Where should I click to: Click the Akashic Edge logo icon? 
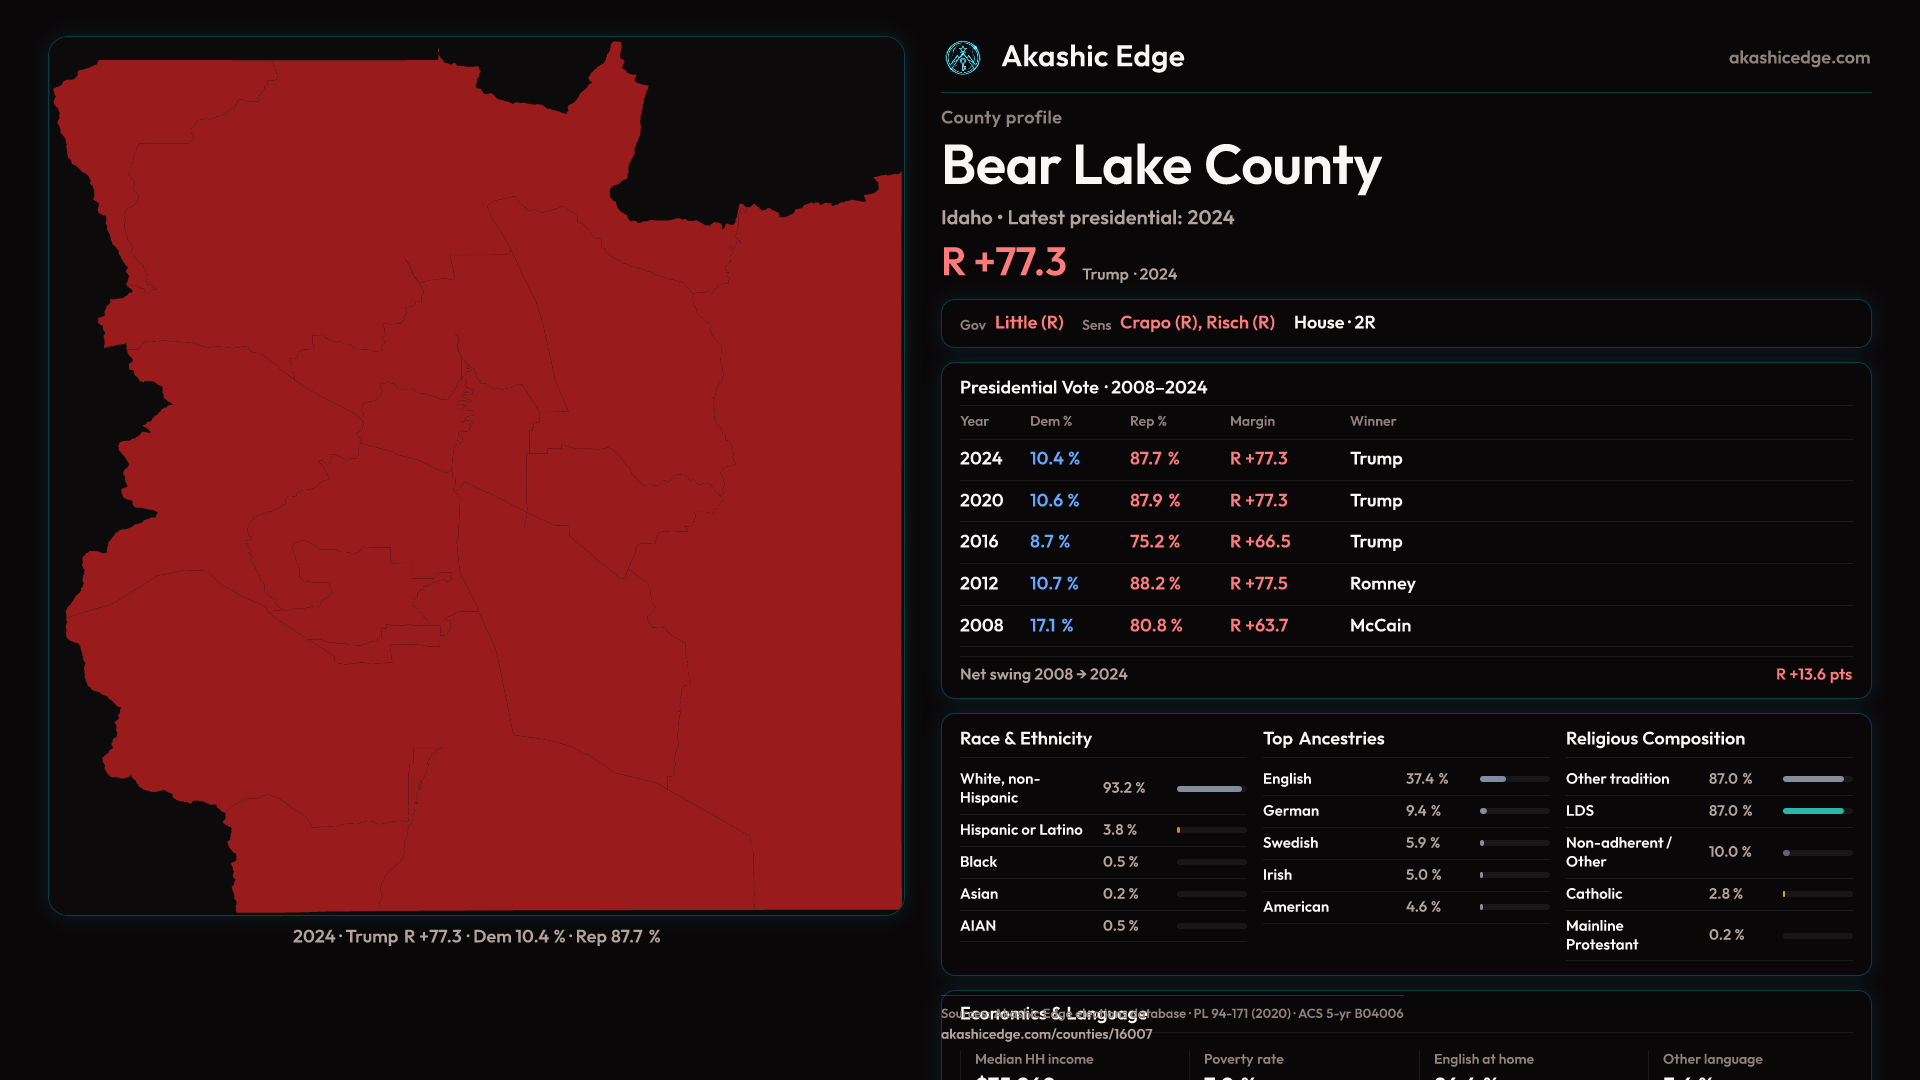963,58
